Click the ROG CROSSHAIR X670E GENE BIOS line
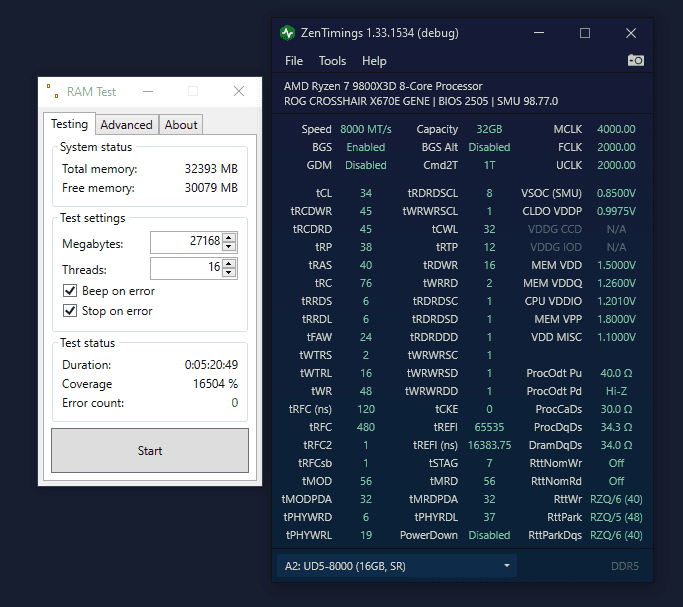 pos(421,101)
